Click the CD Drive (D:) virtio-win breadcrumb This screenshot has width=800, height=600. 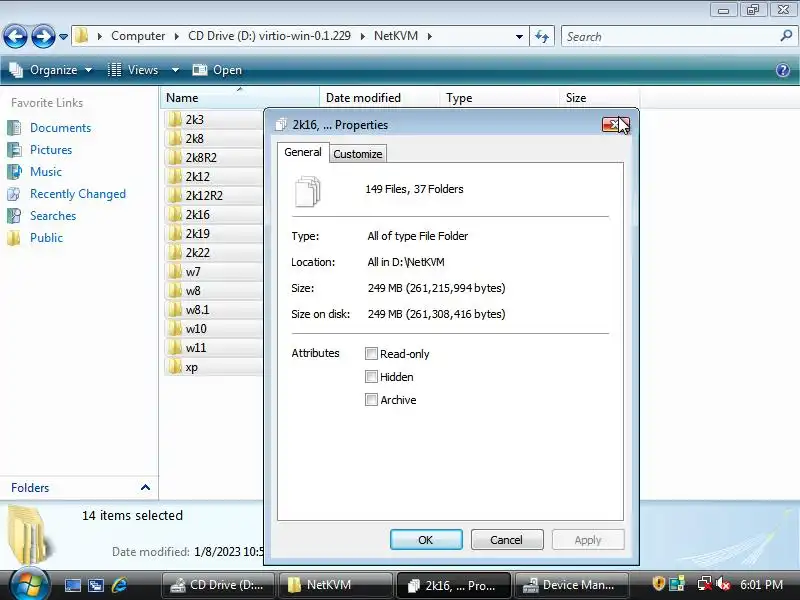point(269,36)
